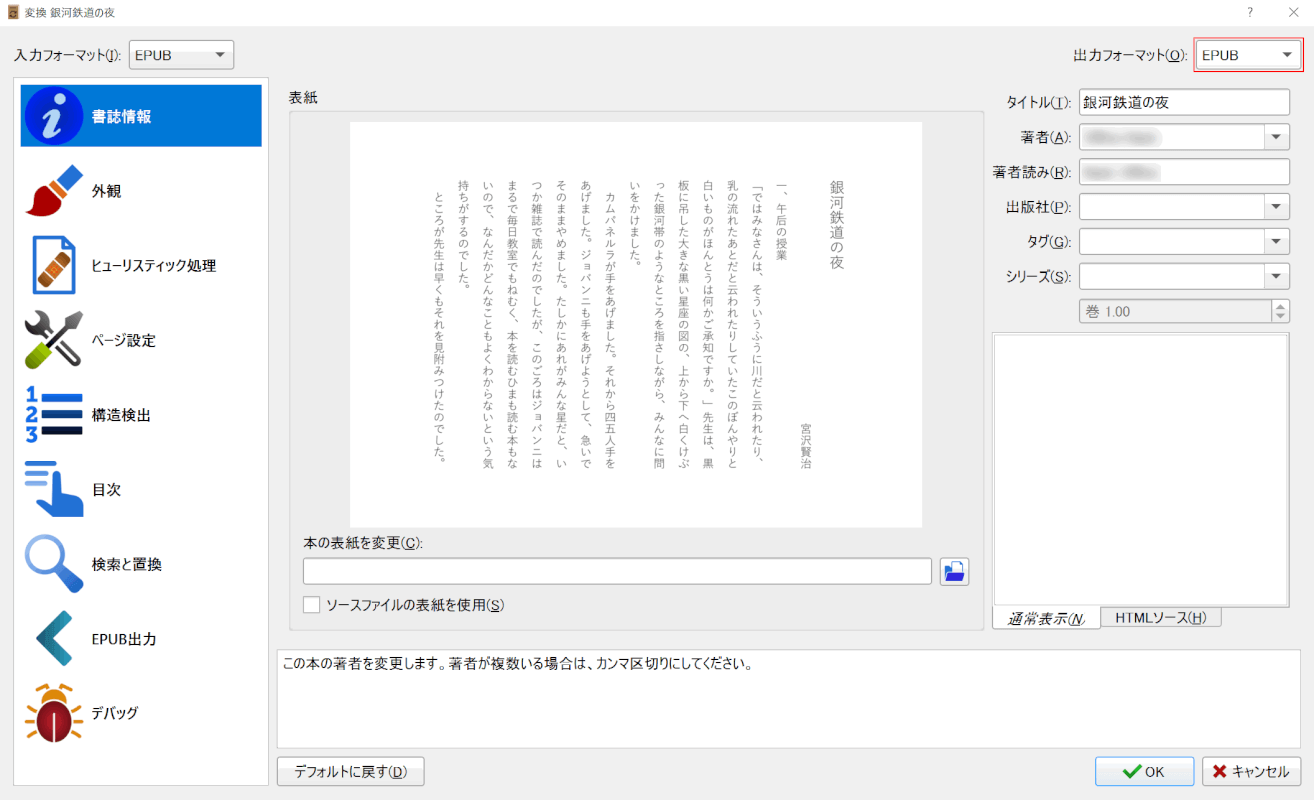Image resolution: width=1314 pixels, height=800 pixels.
Task: Click the browse cover file folder icon
Action: pos(954,571)
